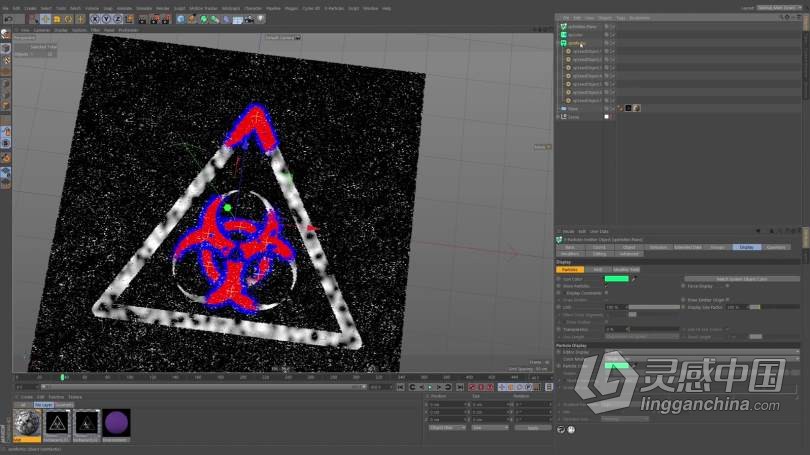
Task: Add a camera object
Action: pyautogui.click(x=249, y=19)
